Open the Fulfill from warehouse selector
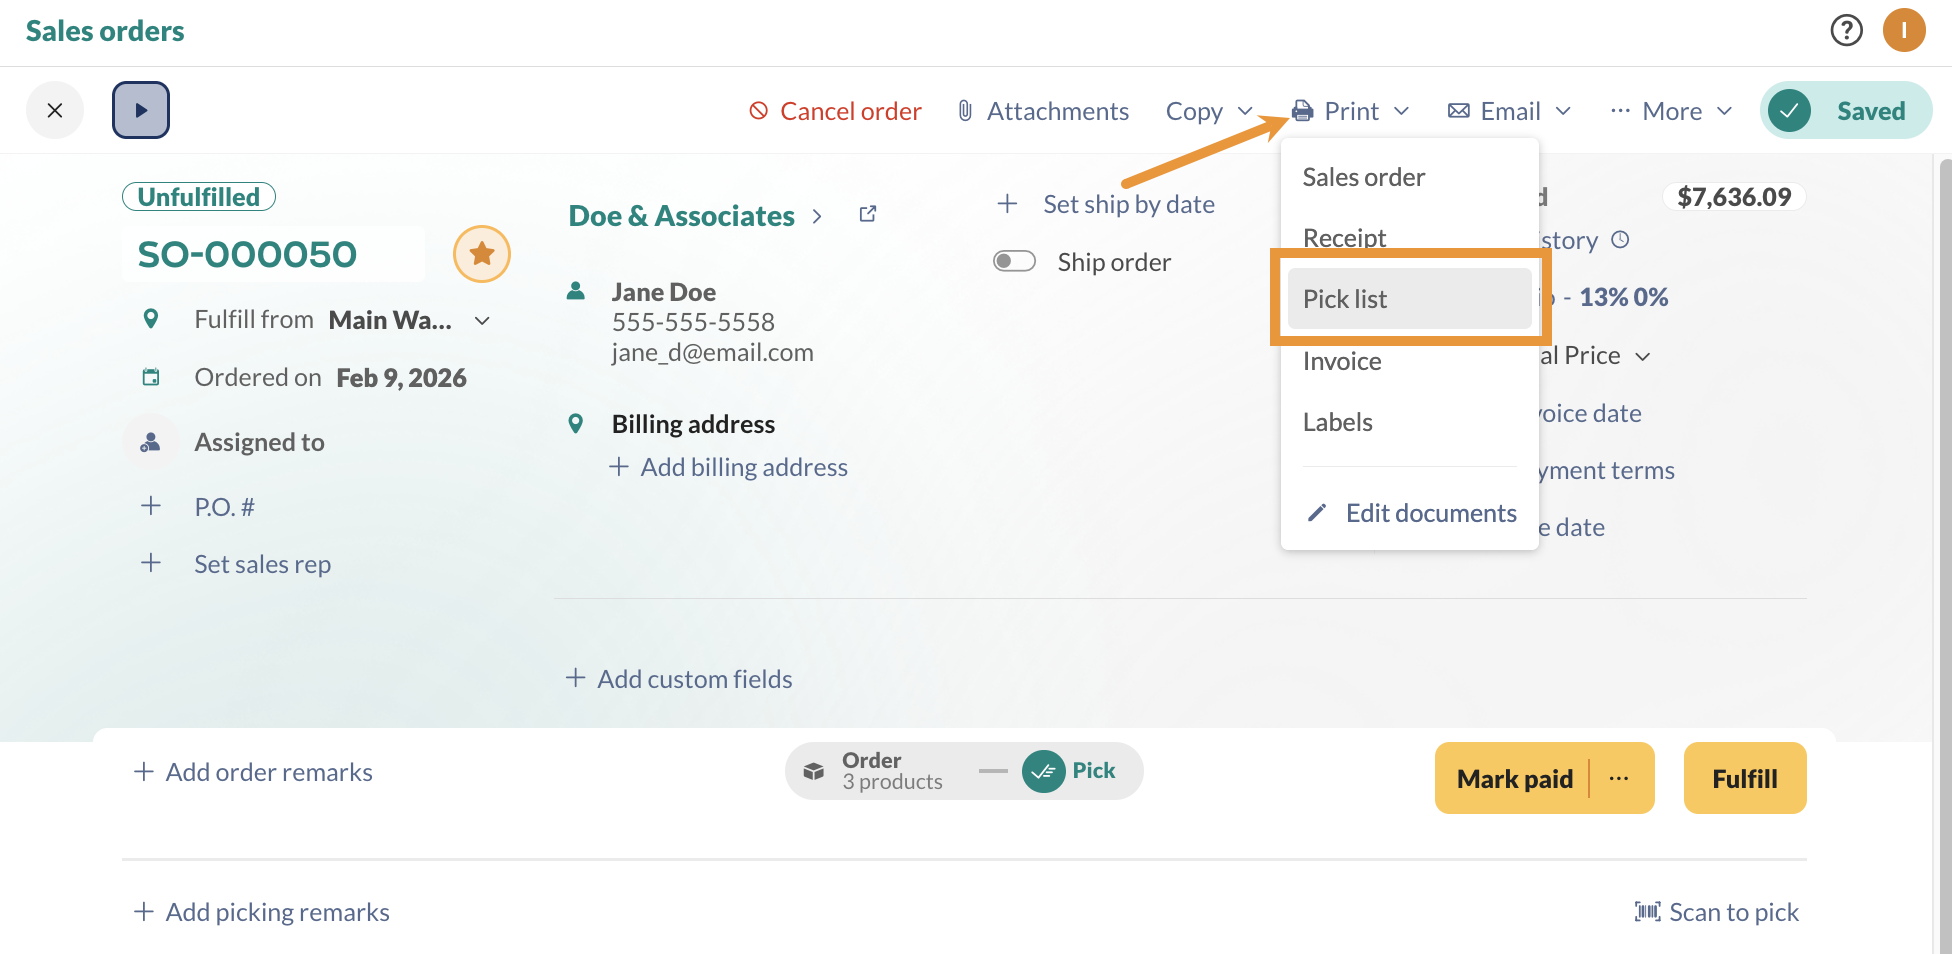The width and height of the screenshot is (1952, 954). point(483,320)
